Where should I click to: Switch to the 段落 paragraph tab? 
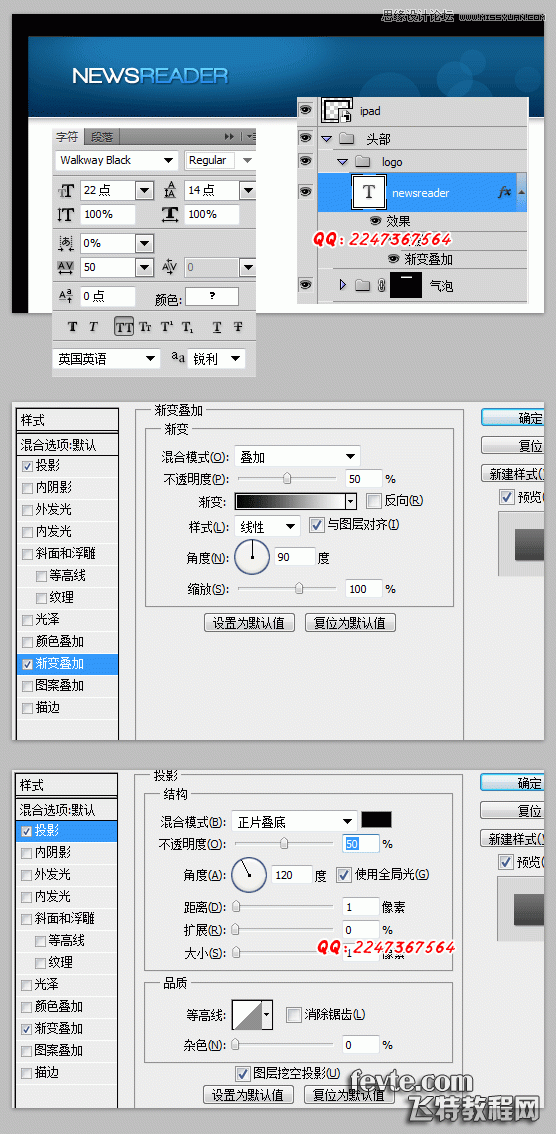point(103,136)
